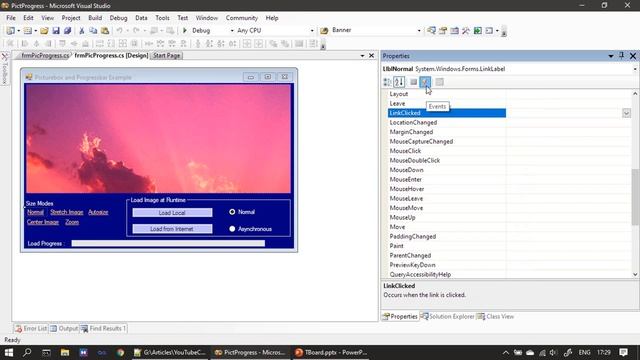The image size is (640, 360).
Task: Switch to the TBoard.pptx PowerPoint taskbar item
Action: click(331, 352)
